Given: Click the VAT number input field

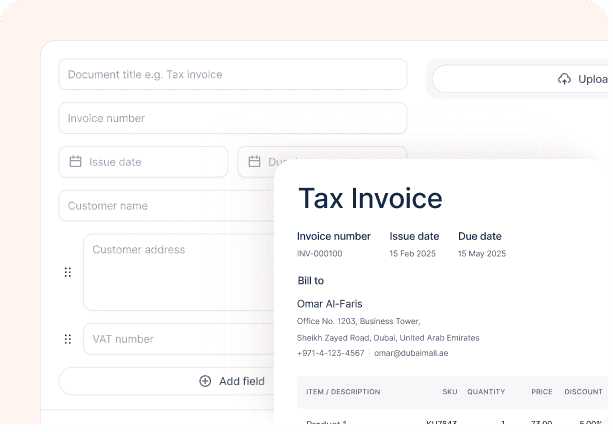Looking at the screenshot, I should [x=179, y=339].
